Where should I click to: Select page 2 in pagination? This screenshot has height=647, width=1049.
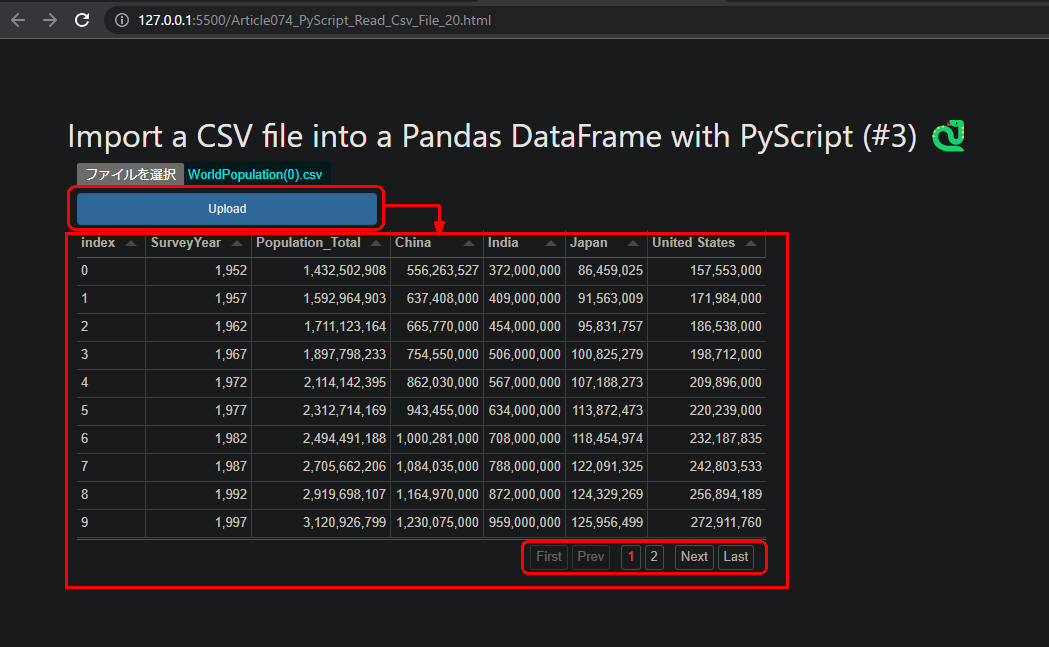[x=654, y=557]
